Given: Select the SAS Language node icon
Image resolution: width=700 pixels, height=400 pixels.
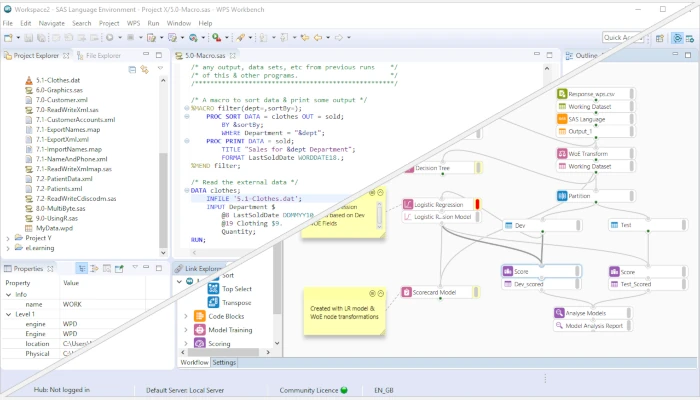Looking at the screenshot, I should [562, 119].
